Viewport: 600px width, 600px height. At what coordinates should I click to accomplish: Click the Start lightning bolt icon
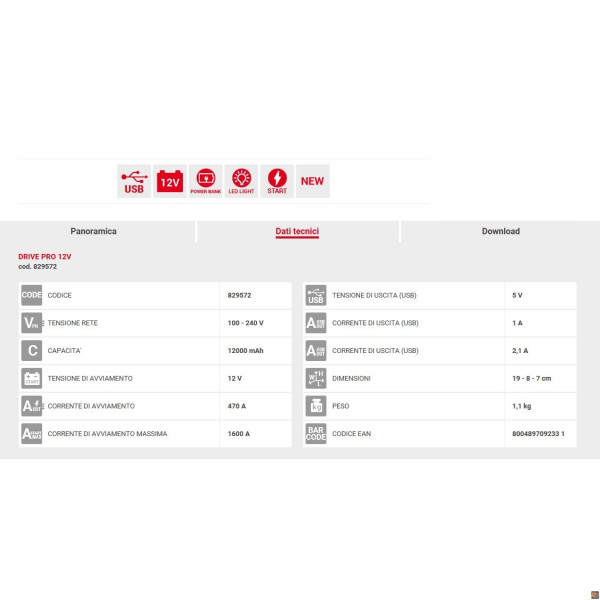point(277,181)
